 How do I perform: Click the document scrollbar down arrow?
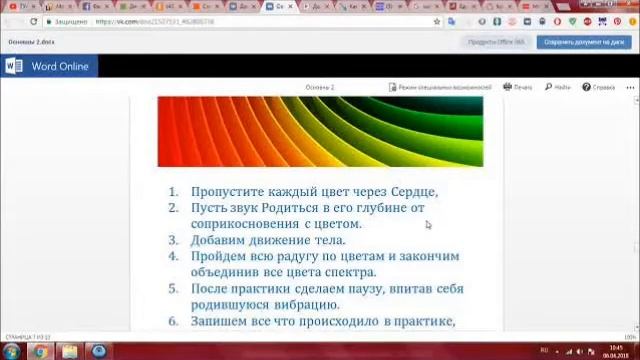(x=636, y=328)
